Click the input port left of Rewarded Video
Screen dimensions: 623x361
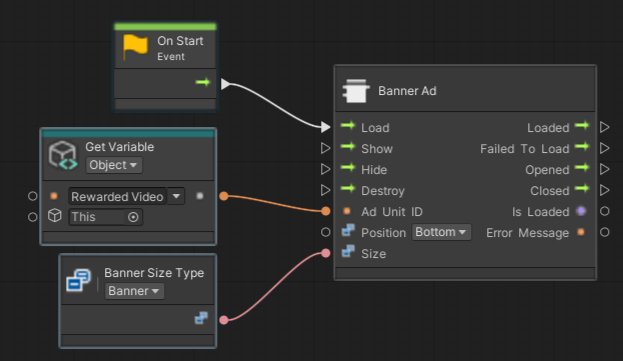pyautogui.click(x=33, y=196)
